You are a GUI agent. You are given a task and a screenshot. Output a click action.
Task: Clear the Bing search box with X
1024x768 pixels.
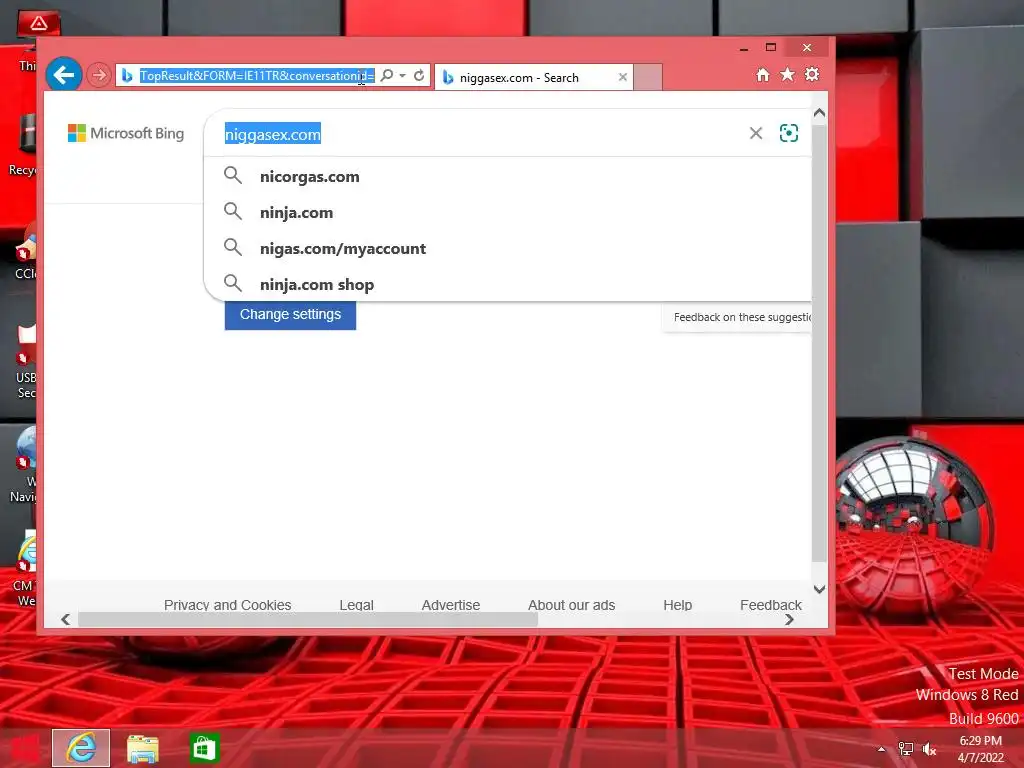[756, 133]
